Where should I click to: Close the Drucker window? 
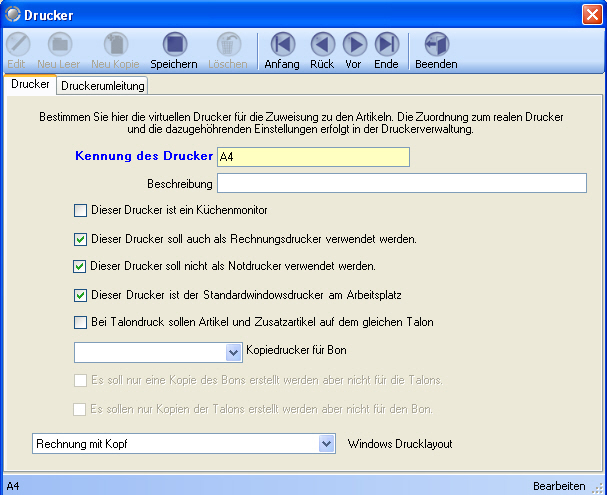591,15
